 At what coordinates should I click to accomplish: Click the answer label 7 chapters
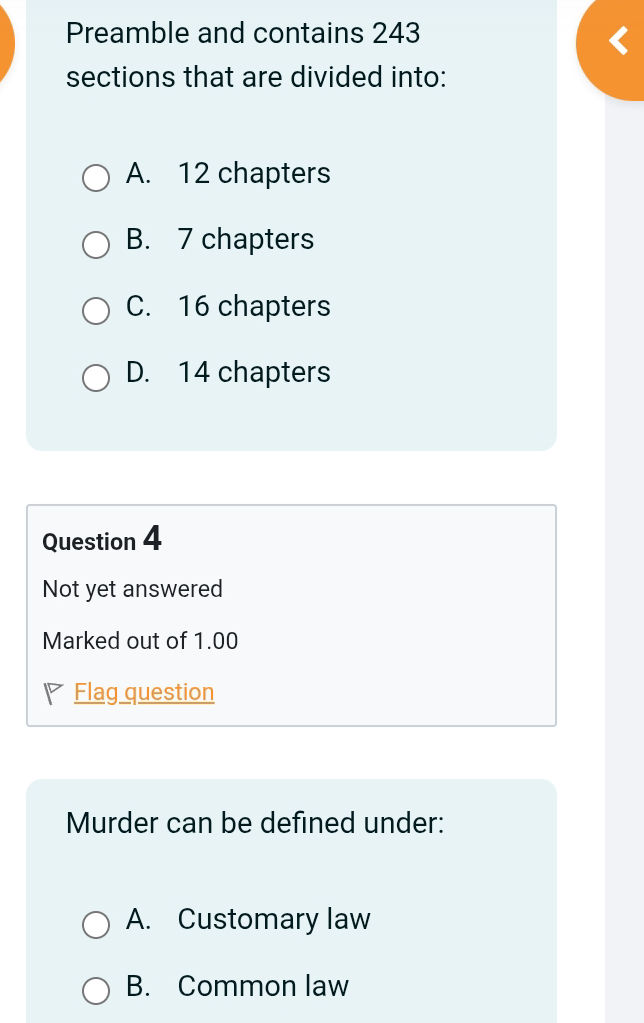(244, 239)
